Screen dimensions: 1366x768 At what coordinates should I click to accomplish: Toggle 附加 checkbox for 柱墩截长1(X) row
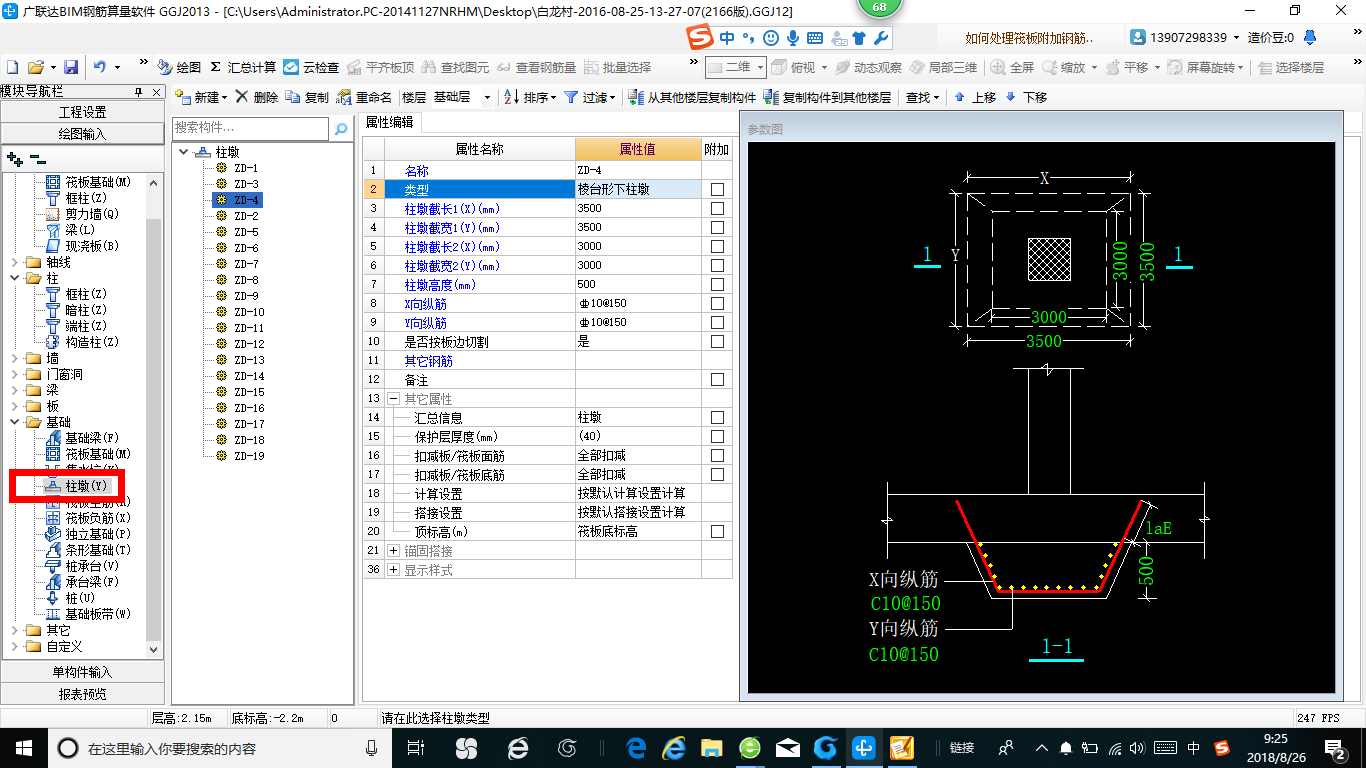[x=717, y=208]
